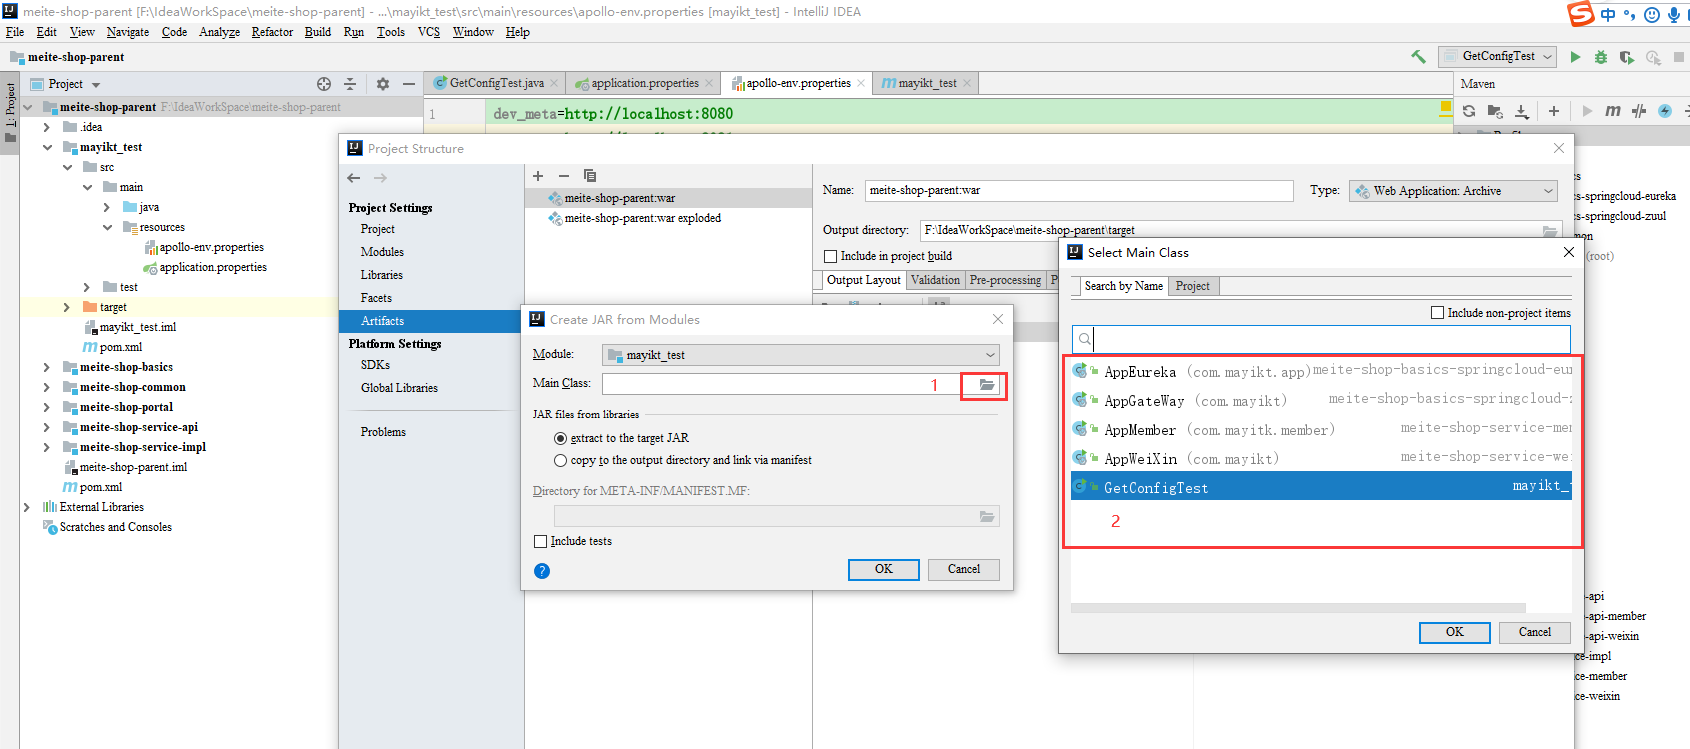Go back arrow in Project Structure
Viewport: 1690px width, 749px height.
tap(354, 178)
